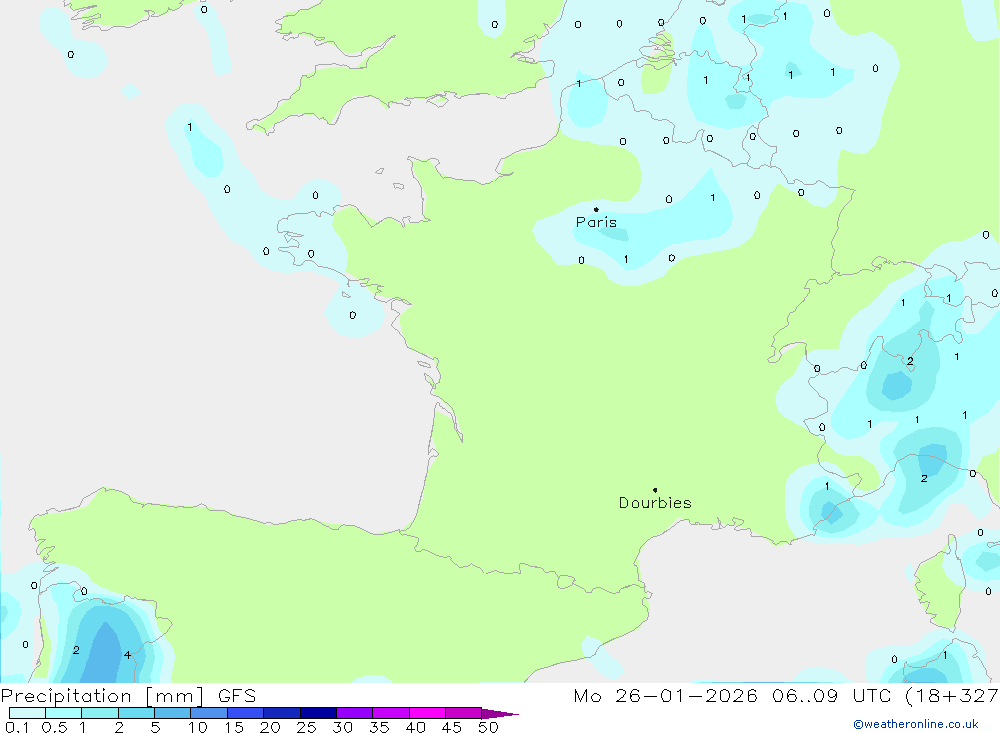Click the 'Precipitation [mm] GFS' title
Screen dimensions: 1000x733
pyautogui.click(x=128, y=695)
